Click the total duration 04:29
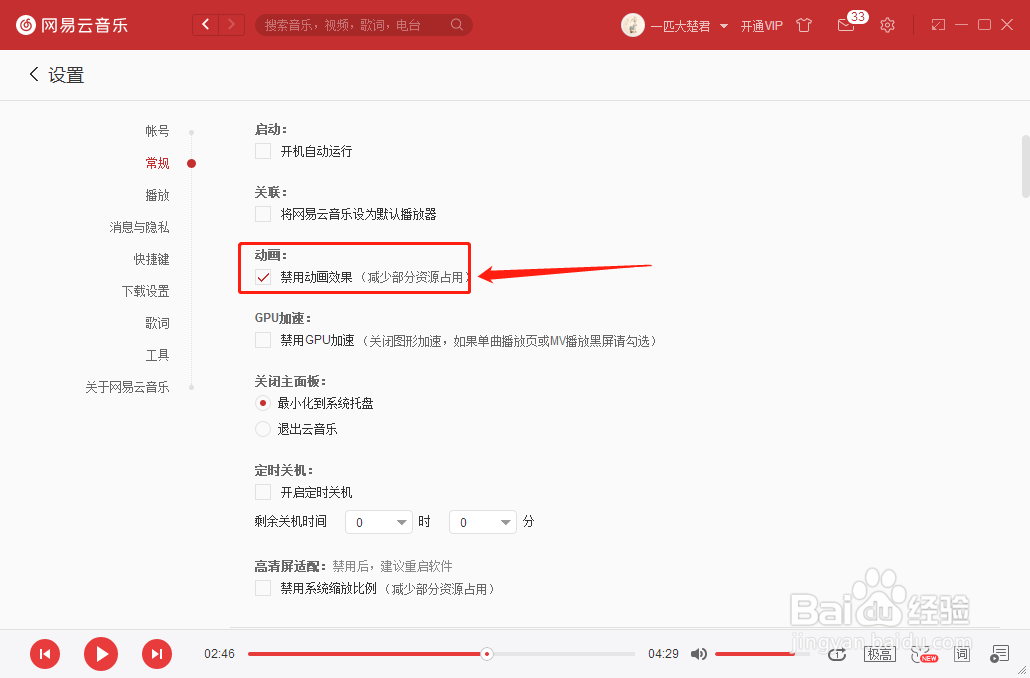1030x678 pixels. click(663, 654)
